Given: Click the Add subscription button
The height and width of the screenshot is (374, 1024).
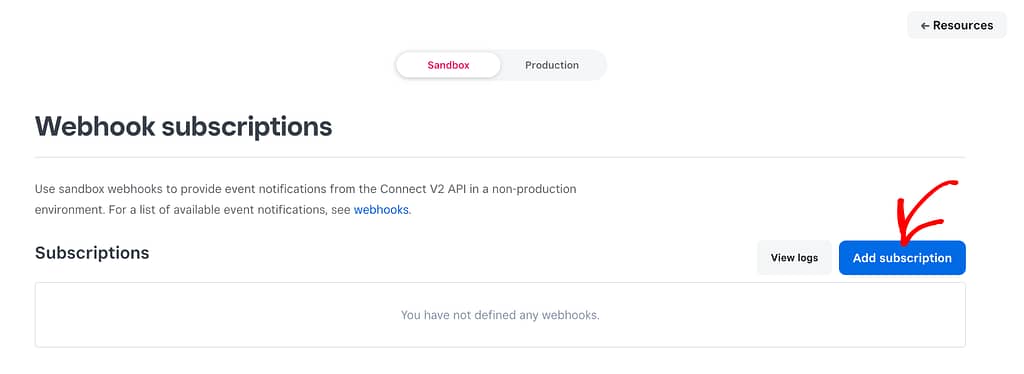Looking at the screenshot, I should click(x=902, y=258).
